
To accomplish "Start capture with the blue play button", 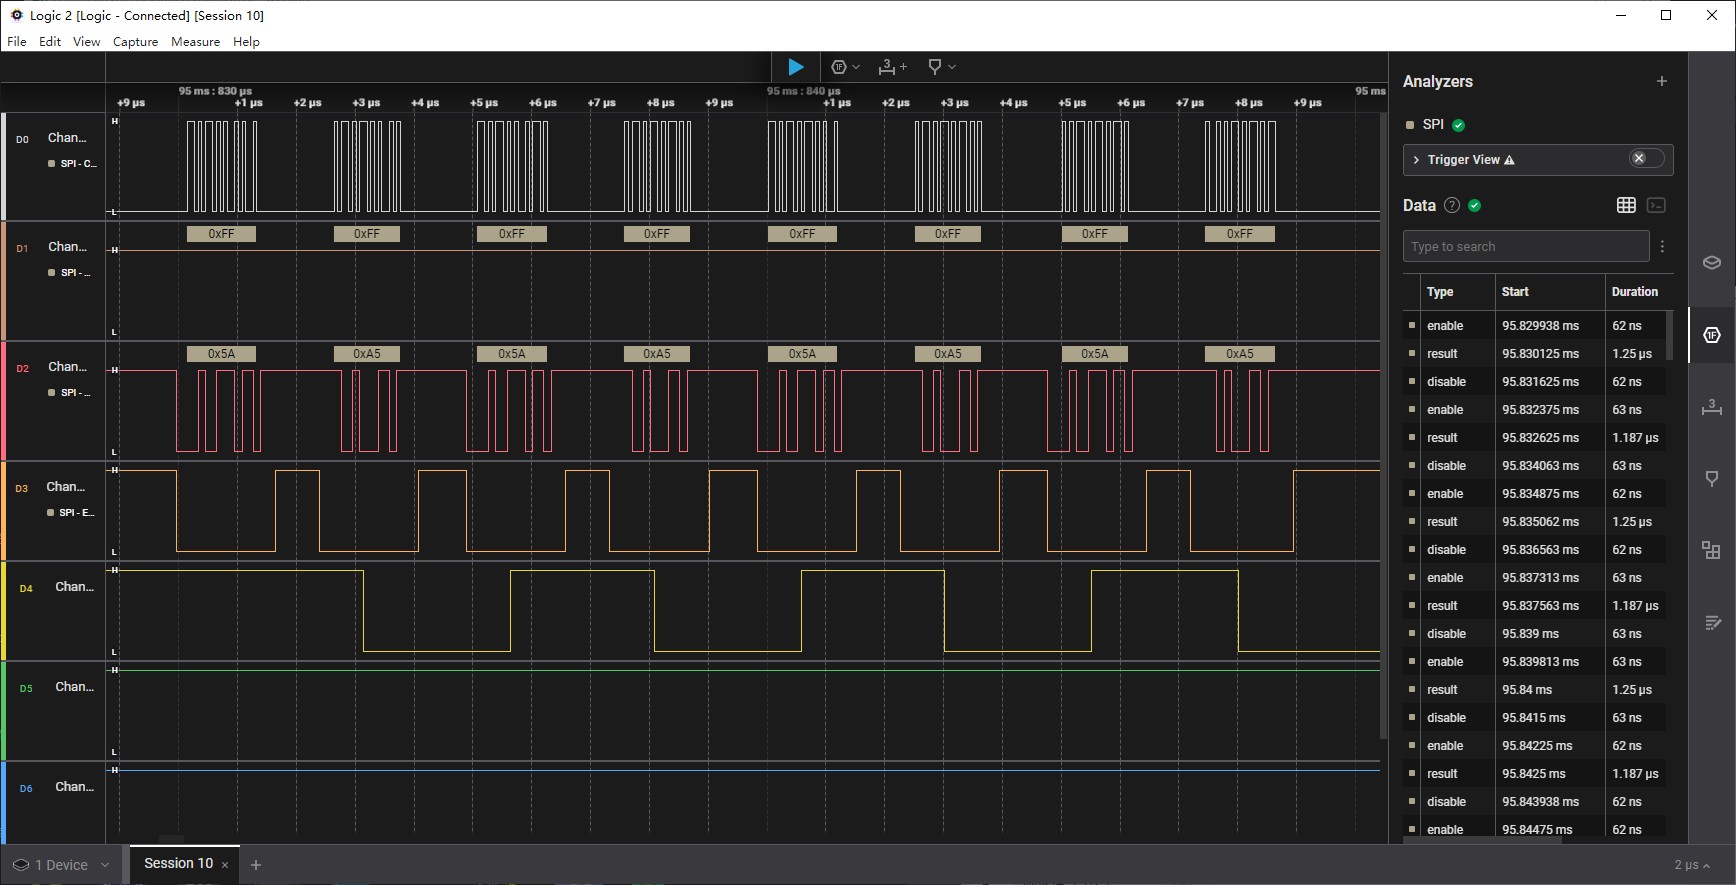I will (x=796, y=67).
